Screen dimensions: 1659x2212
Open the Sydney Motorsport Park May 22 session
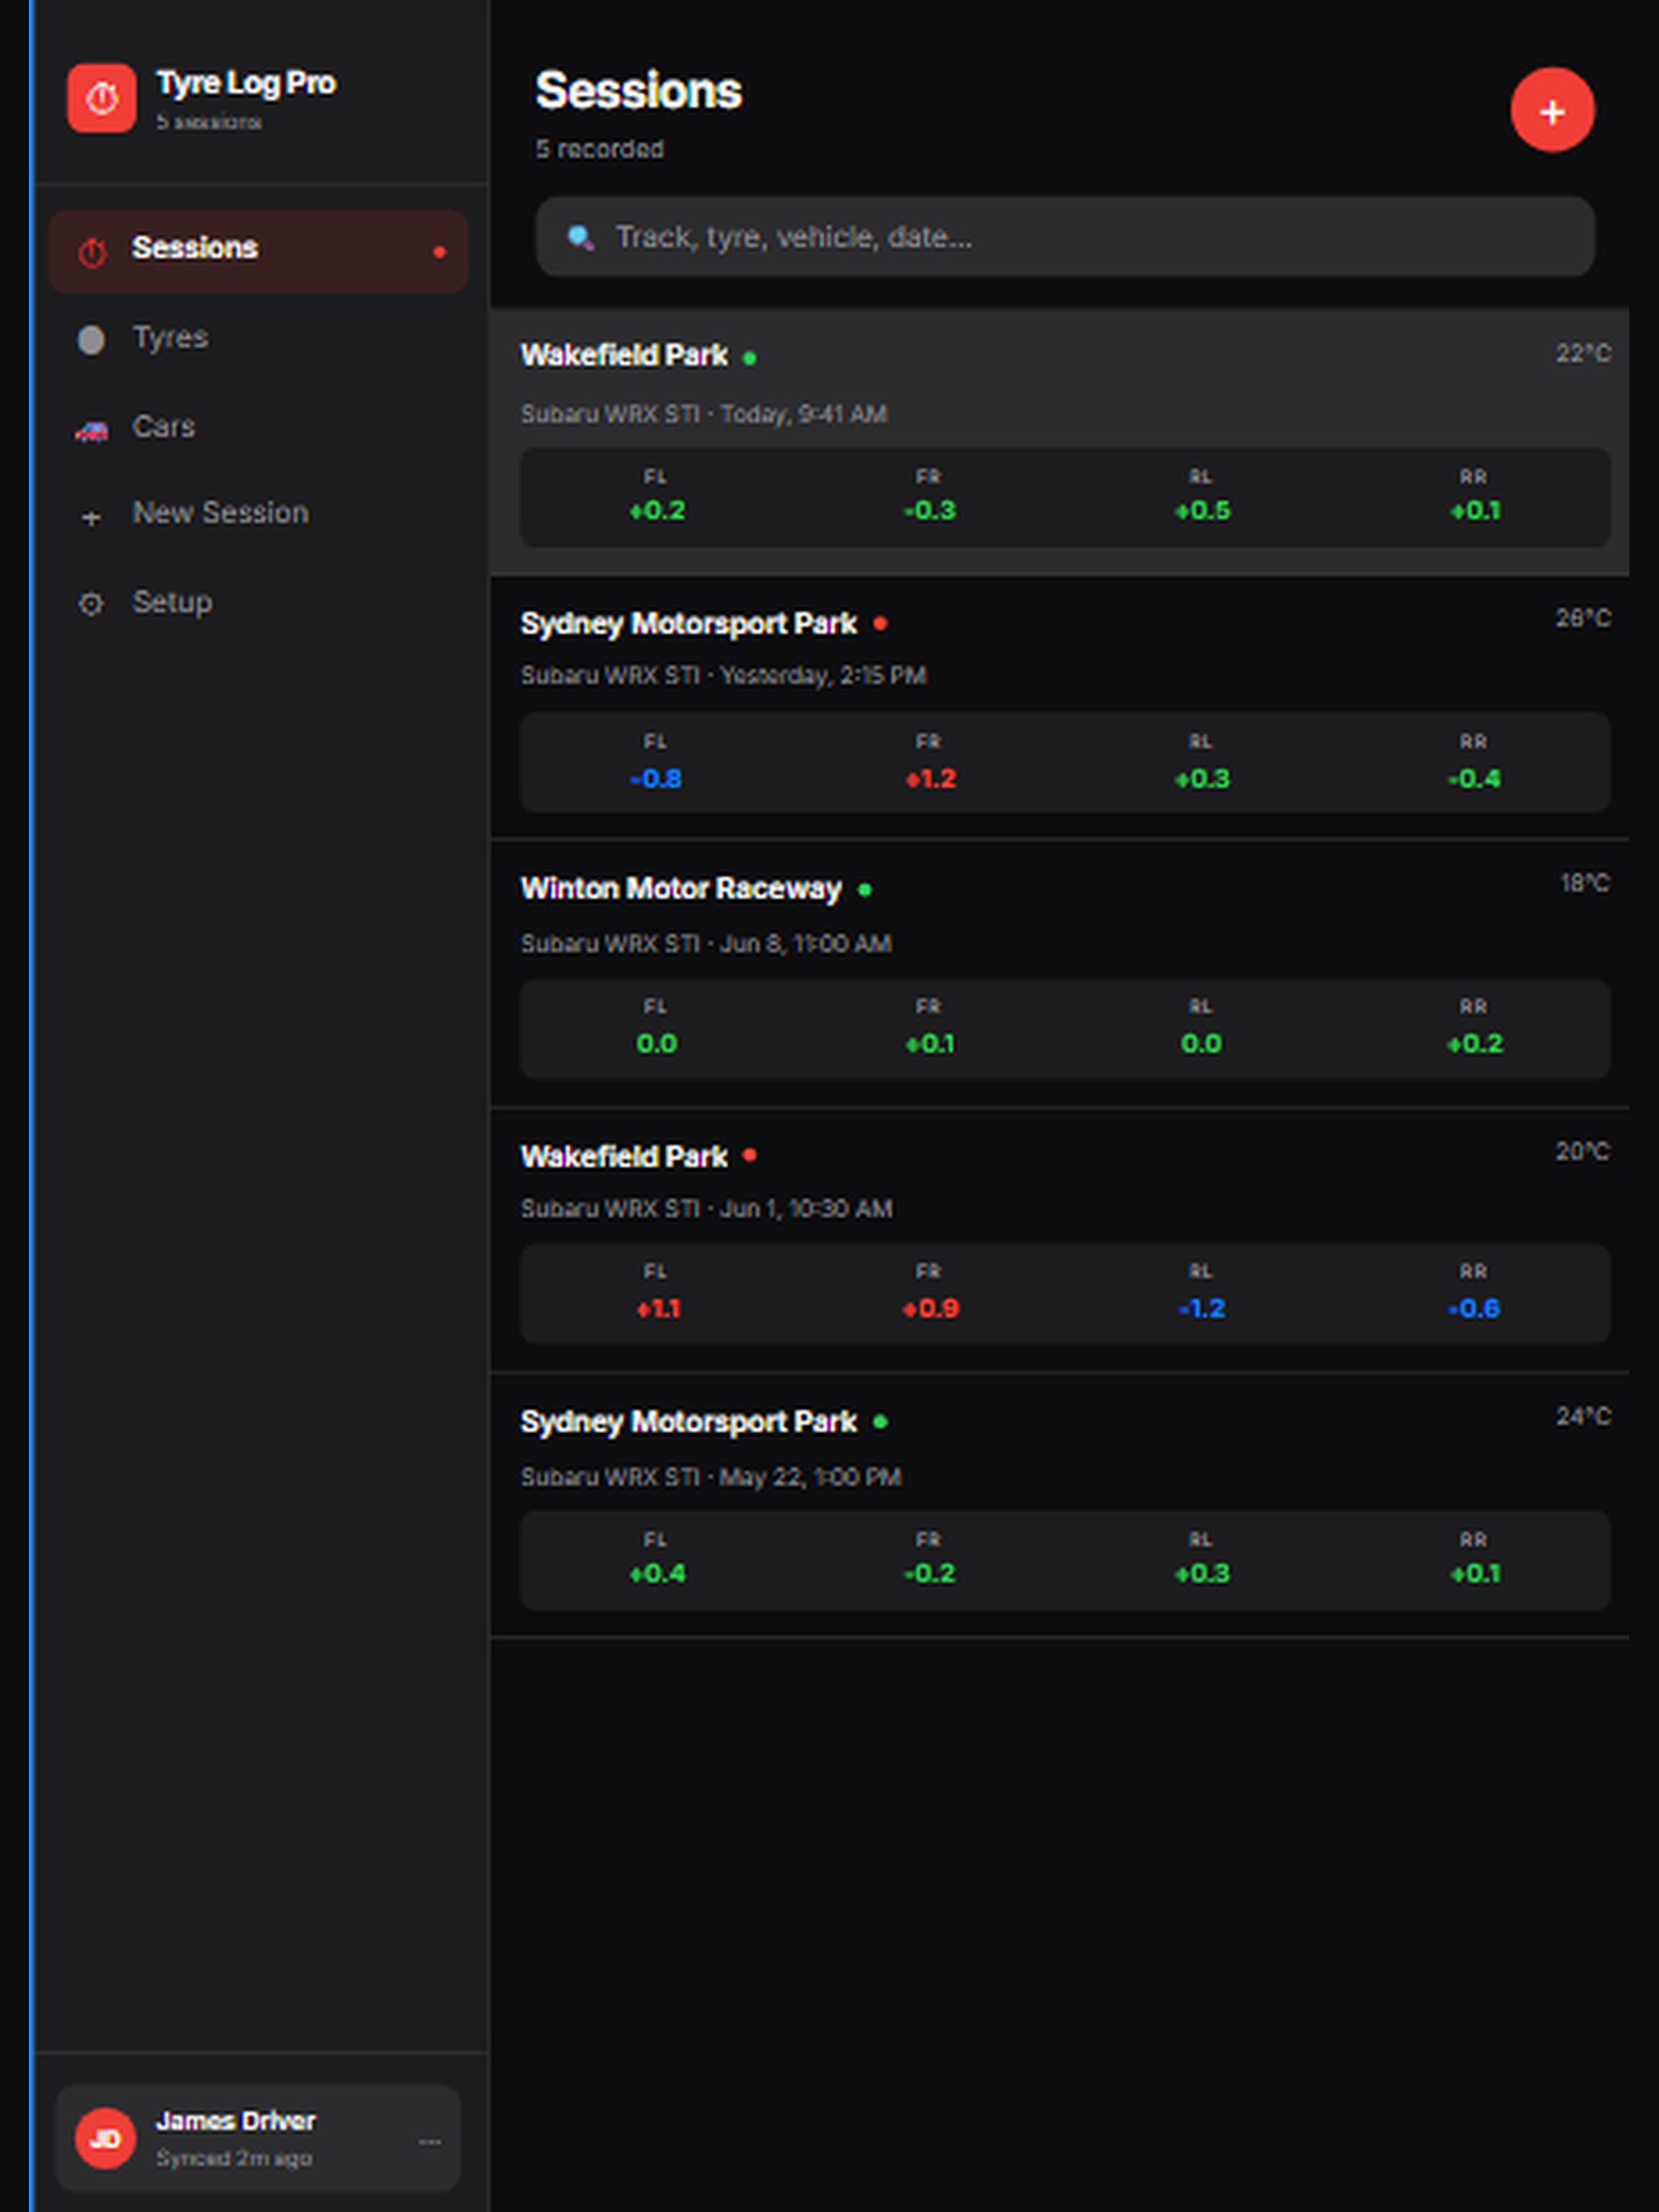click(x=1059, y=1505)
